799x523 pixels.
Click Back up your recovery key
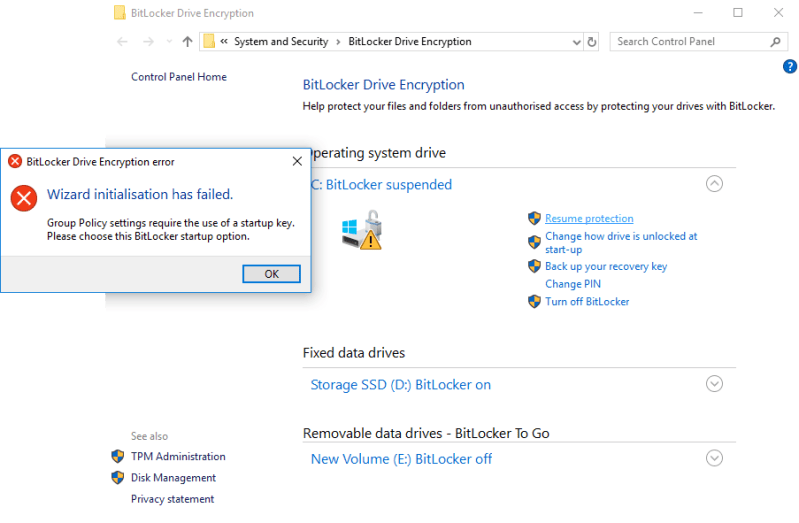606,266
